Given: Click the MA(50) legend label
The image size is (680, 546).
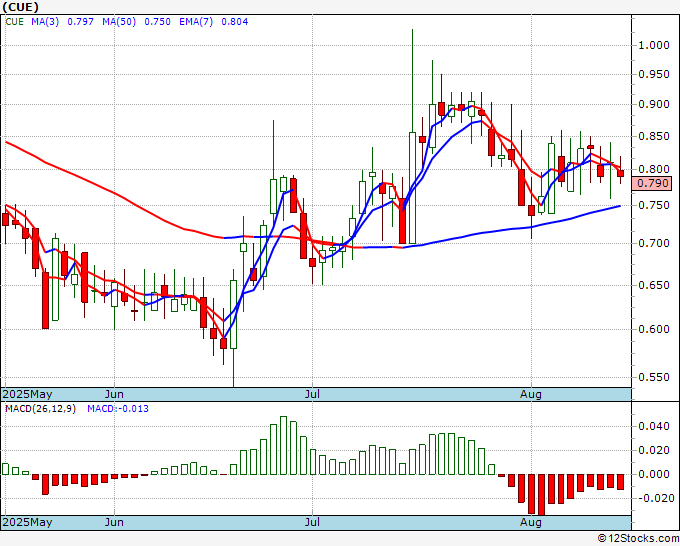Looking at the screenshot, I should (x=119, y=22).
